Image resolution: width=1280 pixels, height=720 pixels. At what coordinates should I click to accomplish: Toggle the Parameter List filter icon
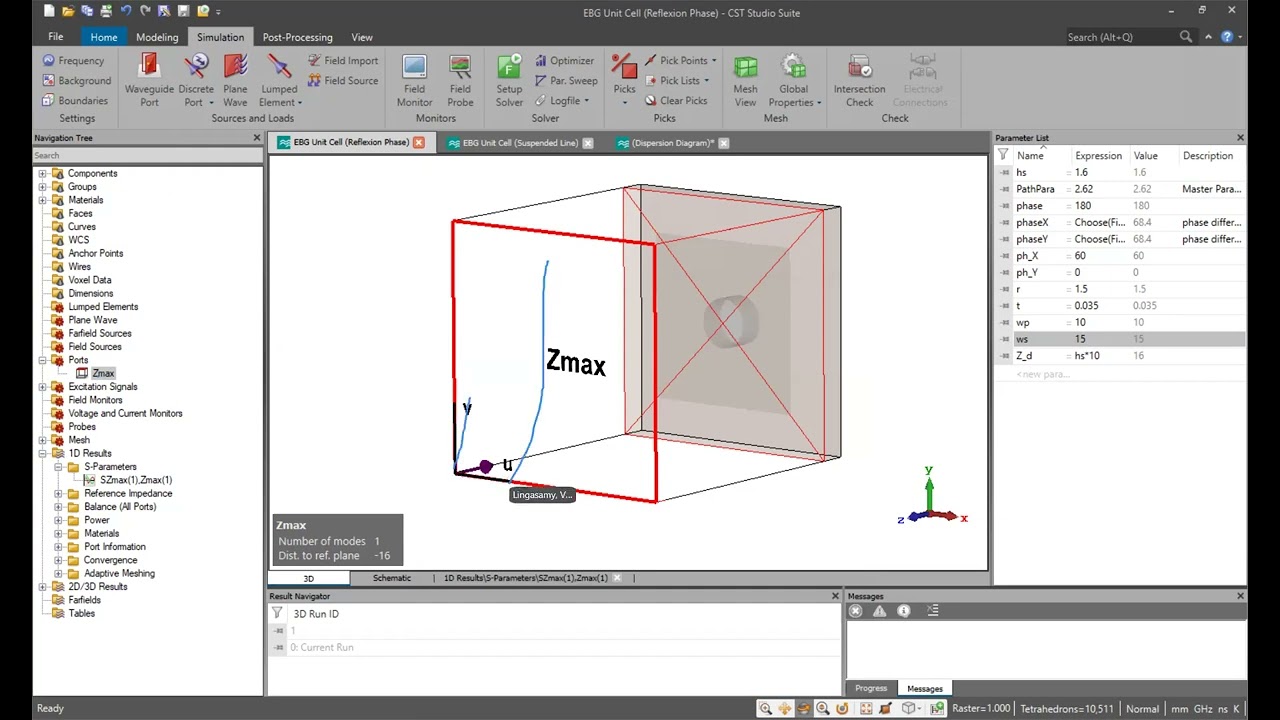point(1003,155)
